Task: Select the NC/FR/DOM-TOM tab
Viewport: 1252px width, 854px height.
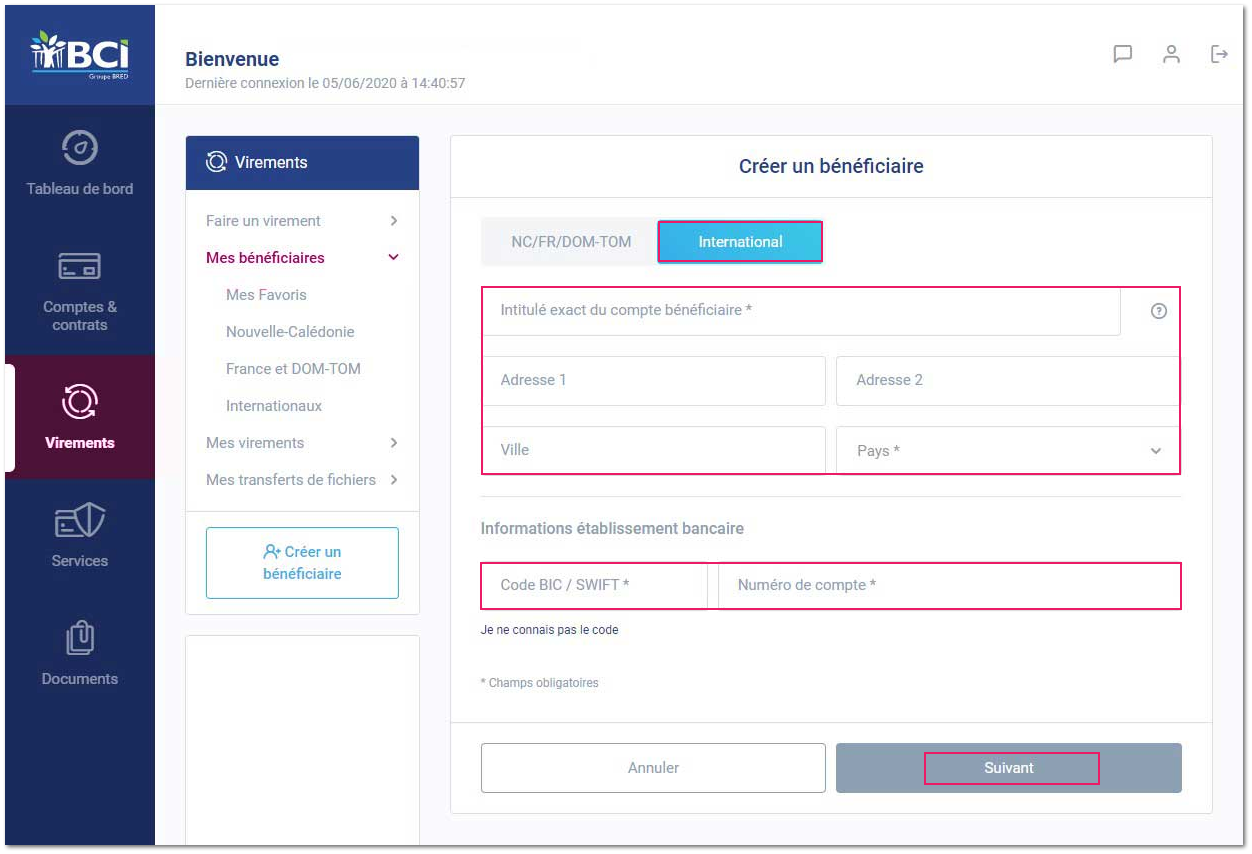Action: 571,242
